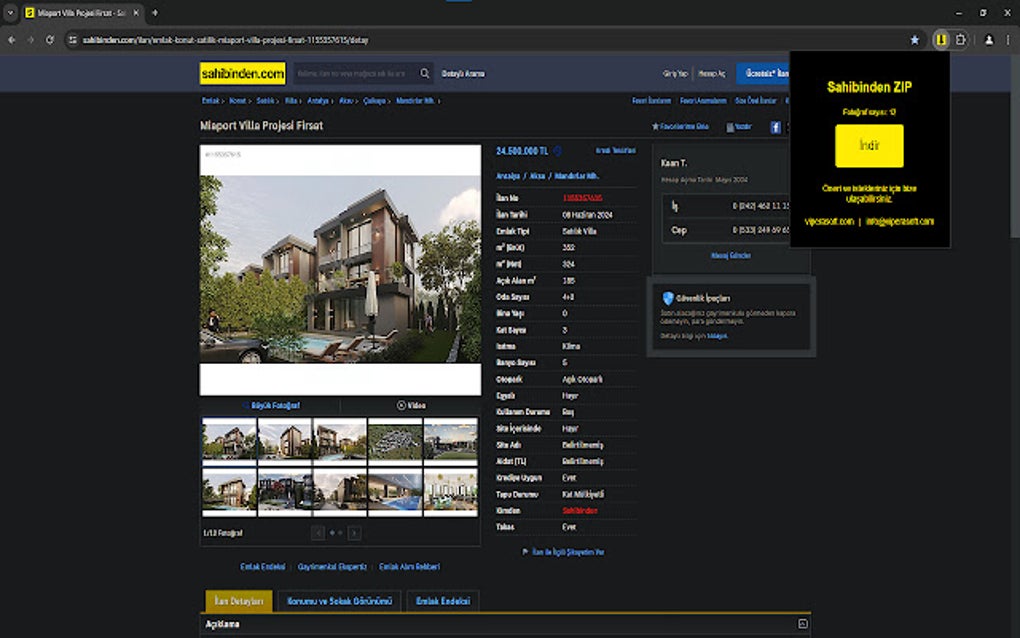Open the tab search dropdown arrow
Screen dimensions: 1020x638
coord(10,12)
